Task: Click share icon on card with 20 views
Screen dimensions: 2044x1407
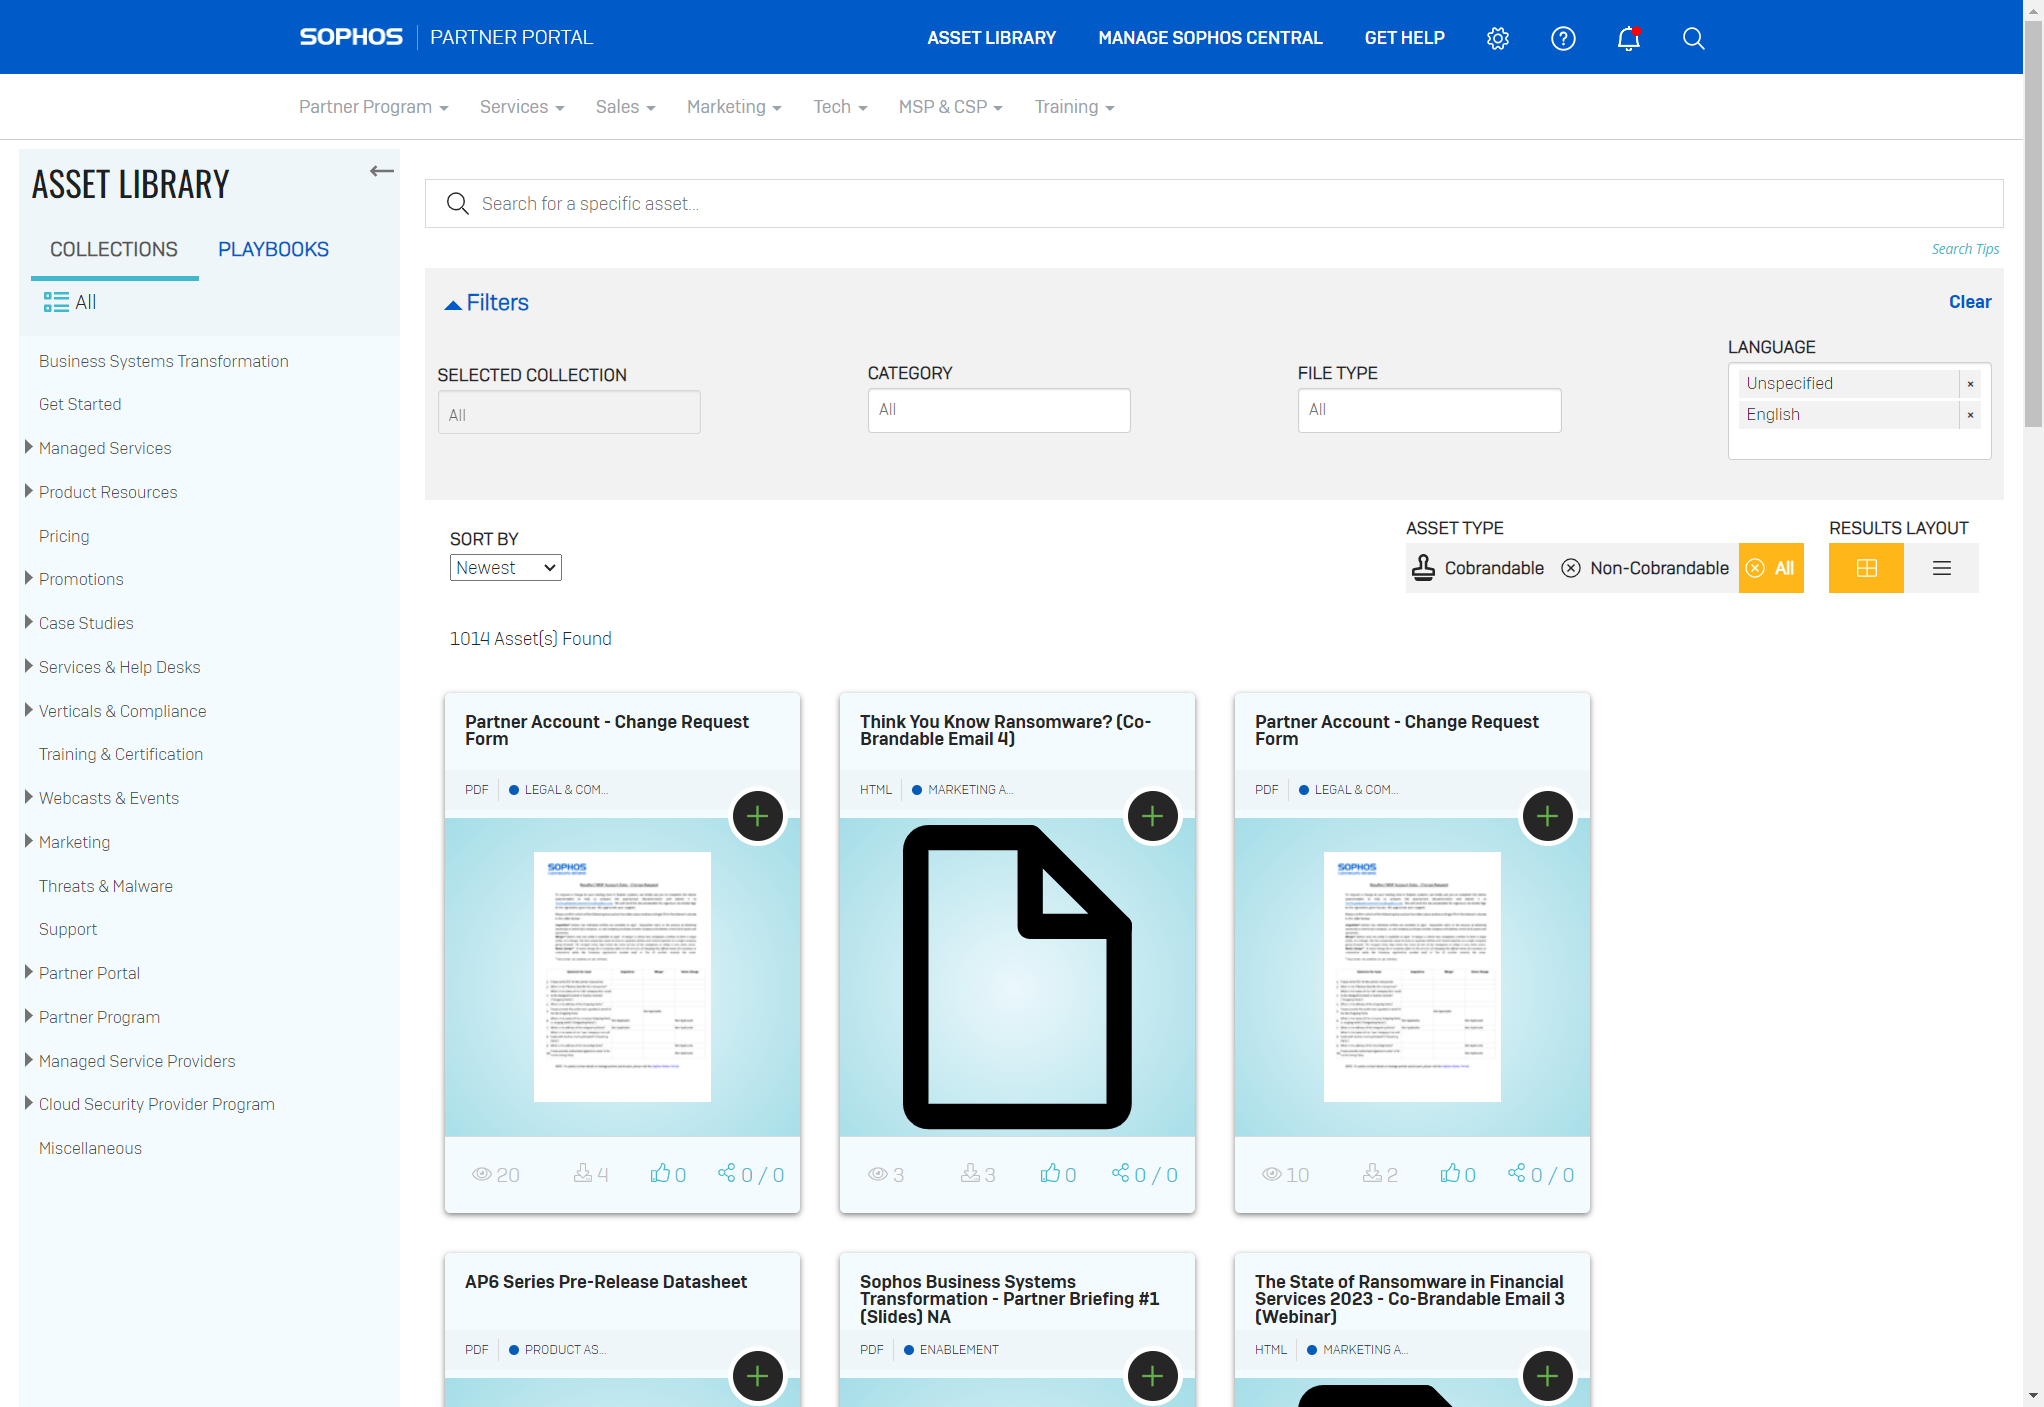Action: pyautogui.click(x=727, y=1173)
